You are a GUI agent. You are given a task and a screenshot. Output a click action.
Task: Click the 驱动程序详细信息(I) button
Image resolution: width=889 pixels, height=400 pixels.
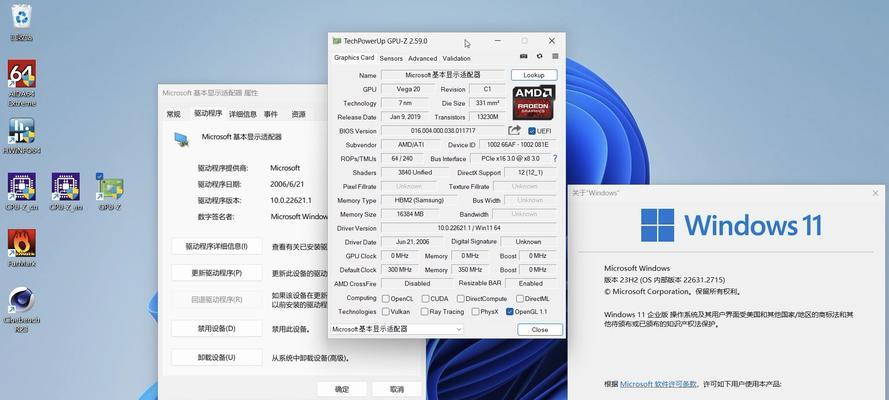point(217,246)
